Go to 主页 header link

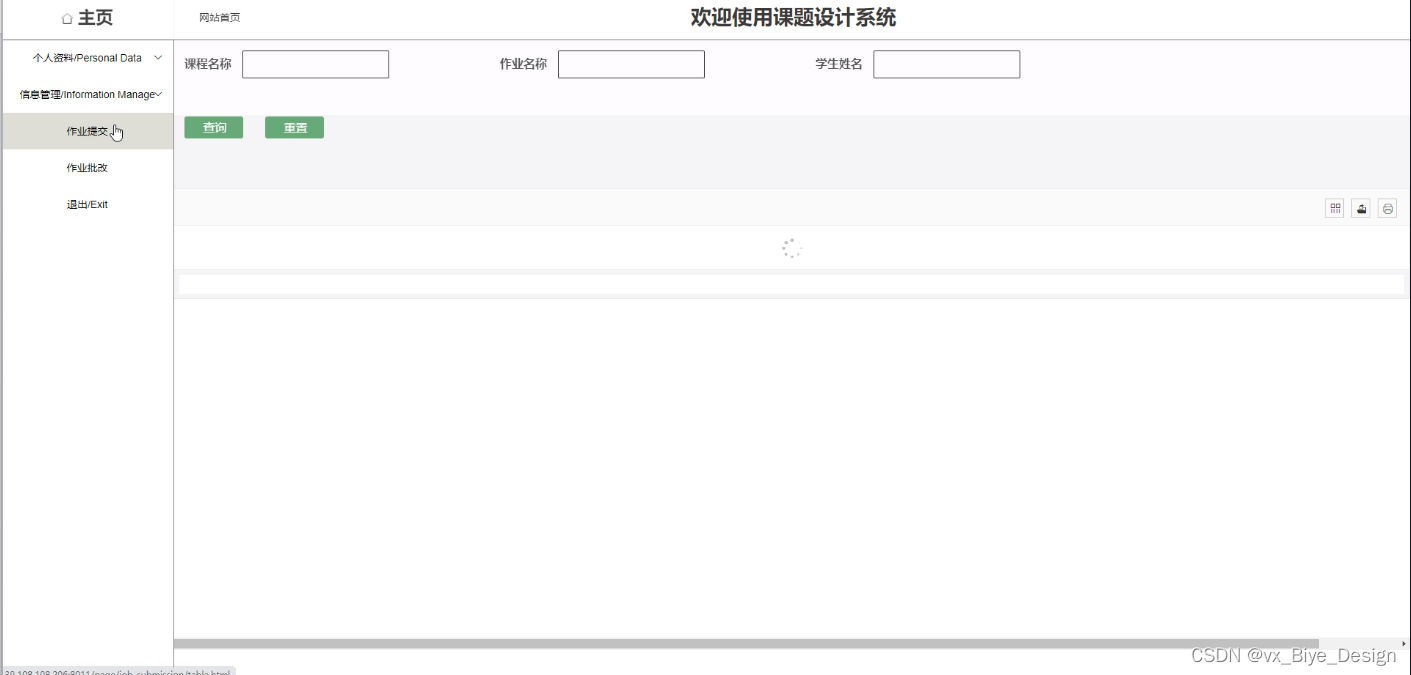(x=95, y=18)
